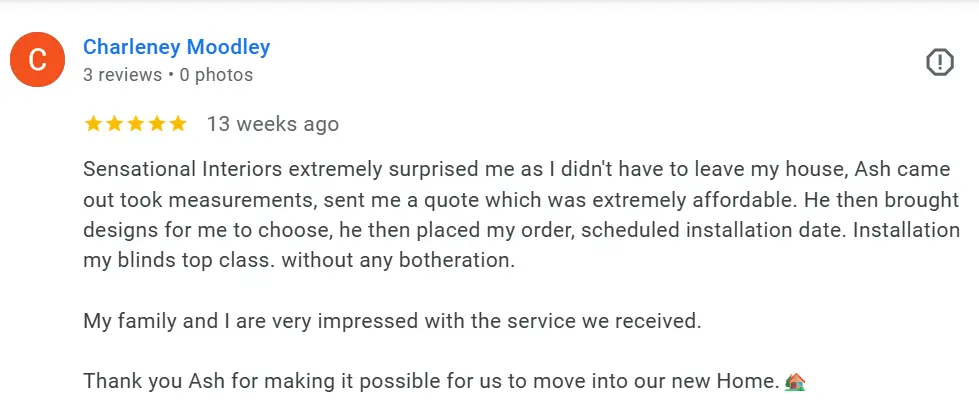Click the second gold rating star

[x=114, y=124]
